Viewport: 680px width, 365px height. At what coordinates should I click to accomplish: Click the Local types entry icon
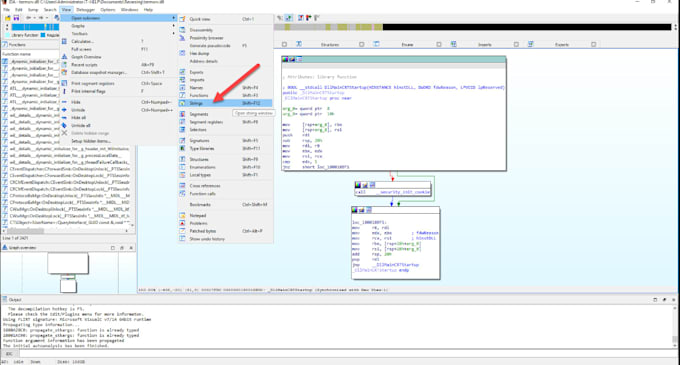coord(183,175)
